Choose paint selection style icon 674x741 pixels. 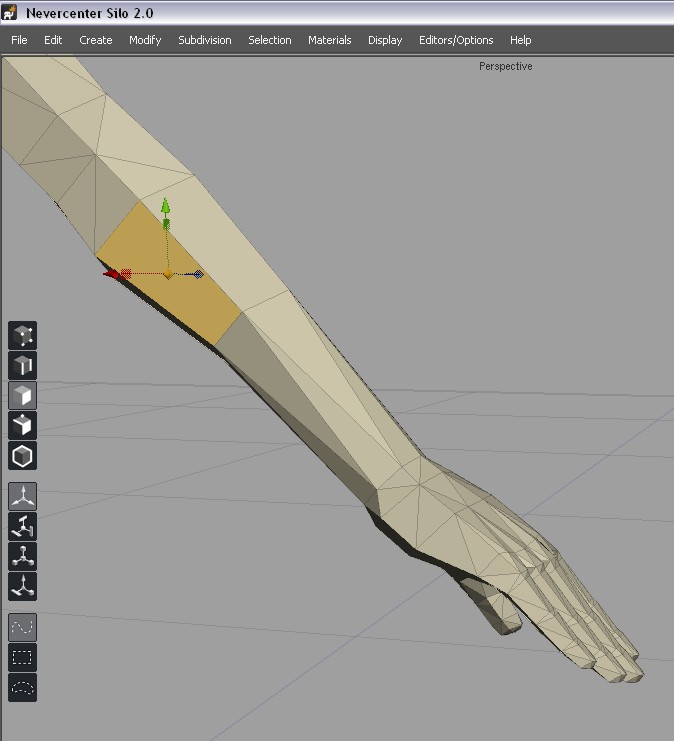(x=23, y=627)
